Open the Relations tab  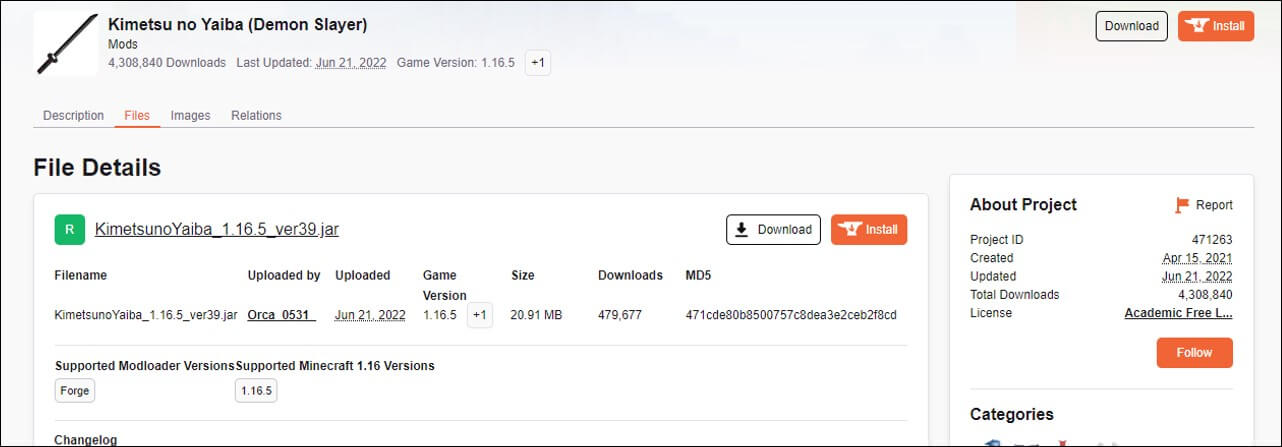[x=256, y=115]
